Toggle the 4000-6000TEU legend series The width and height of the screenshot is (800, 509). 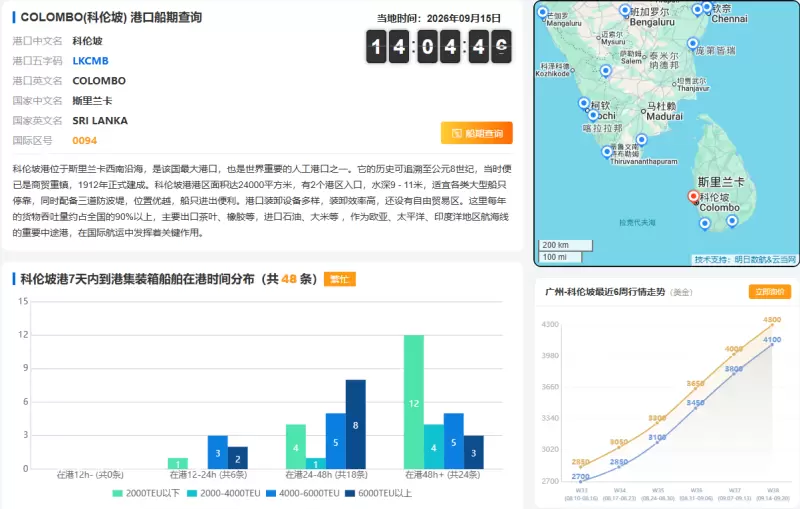click(x=303, y=493)
